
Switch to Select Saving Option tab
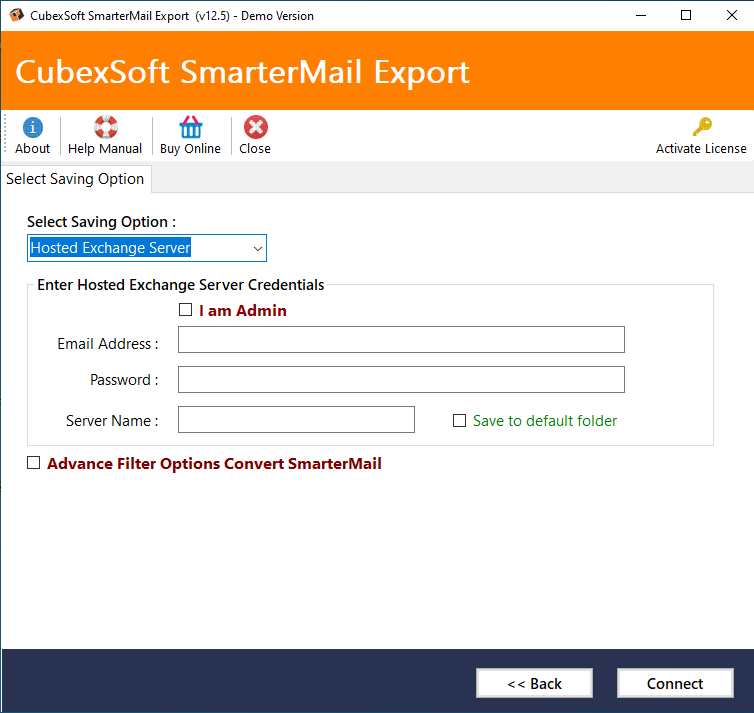[x=75, y=179]
